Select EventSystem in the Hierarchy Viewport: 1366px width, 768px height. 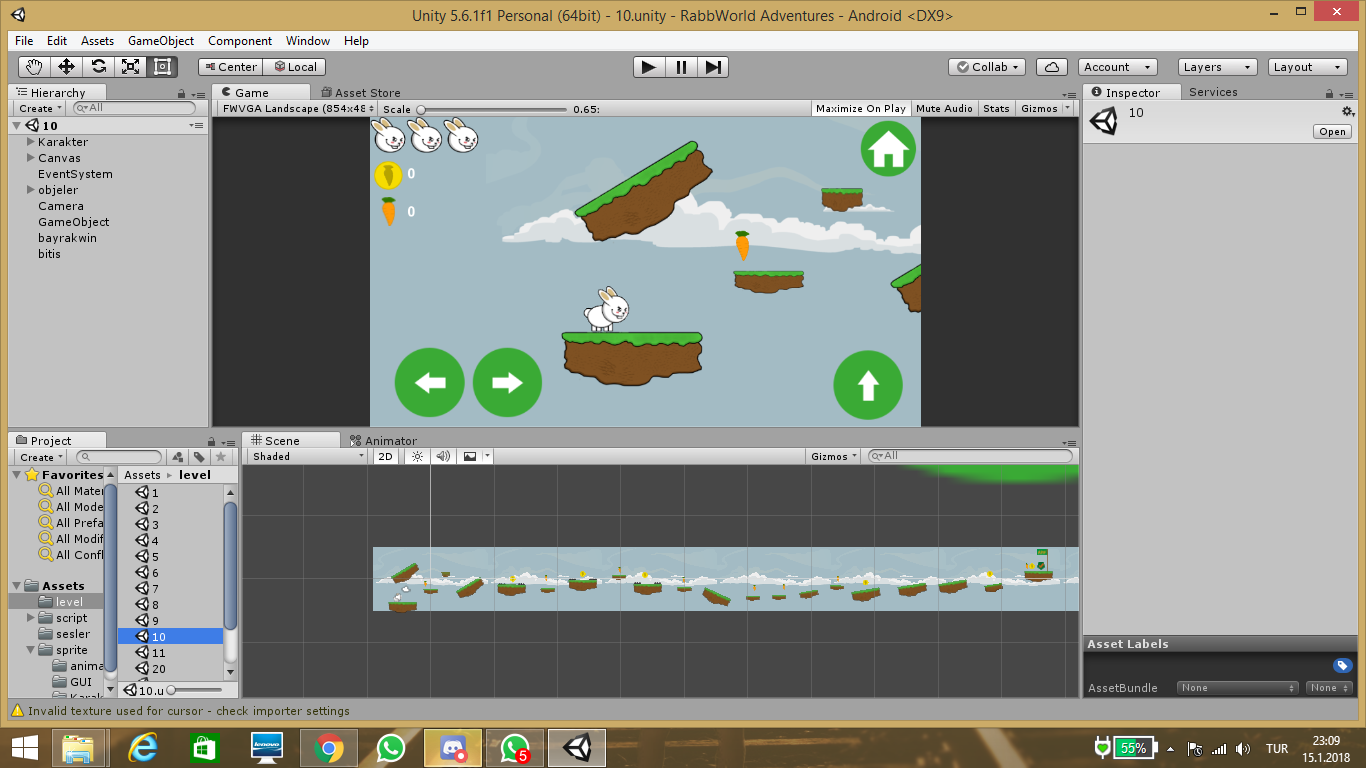pyautogui.click(x=75, y=174)
